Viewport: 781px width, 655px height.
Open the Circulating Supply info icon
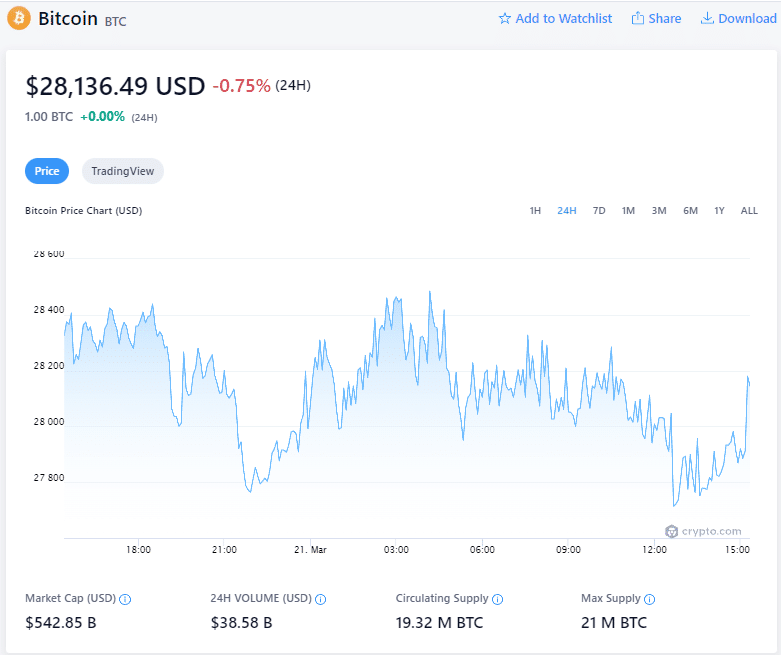498,599
